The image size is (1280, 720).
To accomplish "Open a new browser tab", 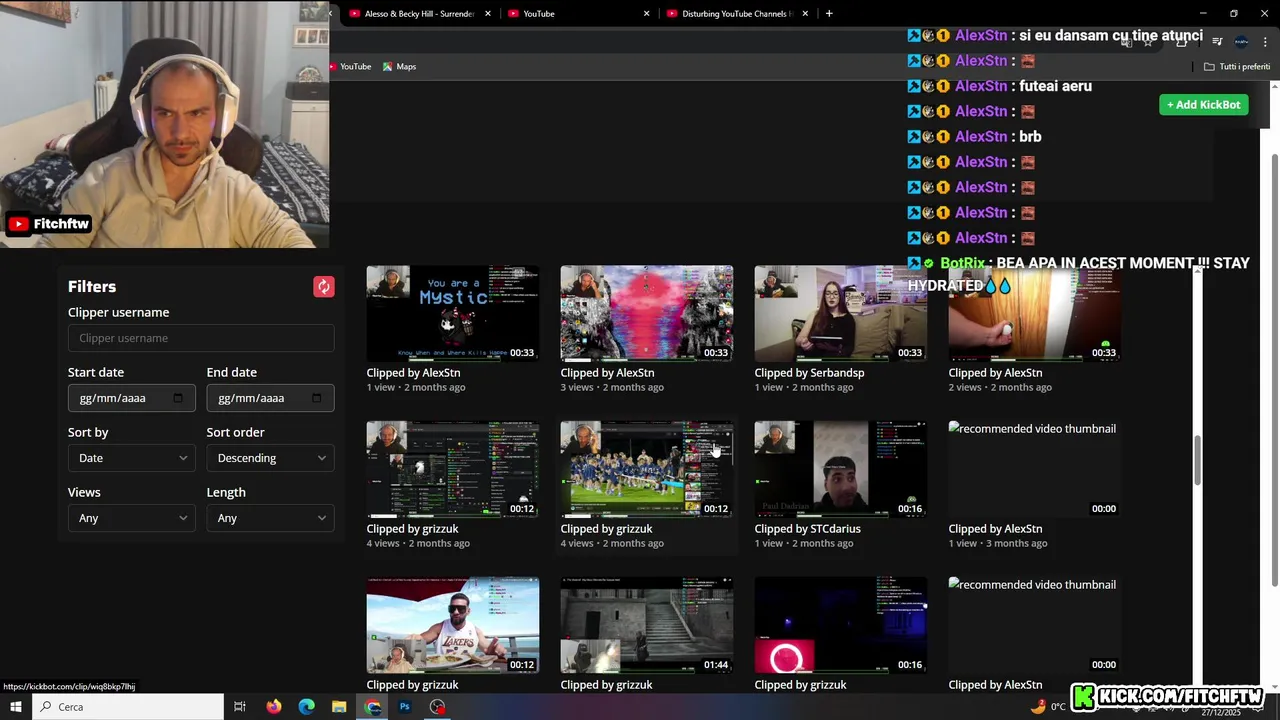I will [x=829, y=14].
